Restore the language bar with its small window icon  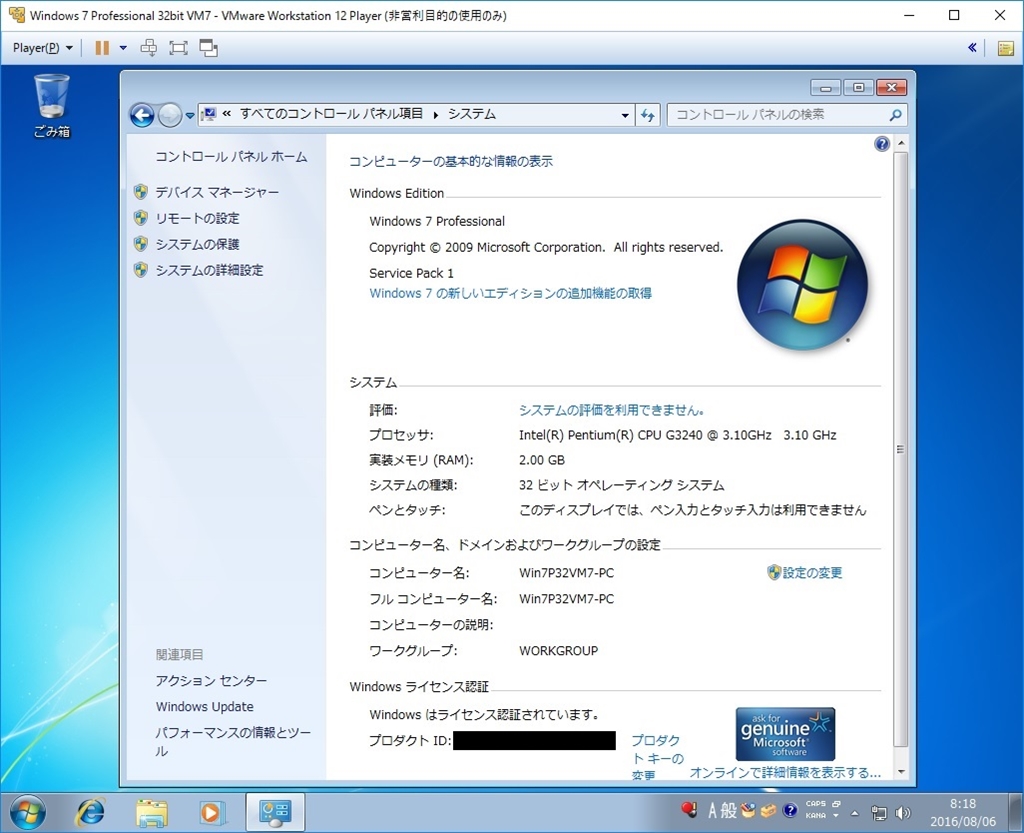837,804
